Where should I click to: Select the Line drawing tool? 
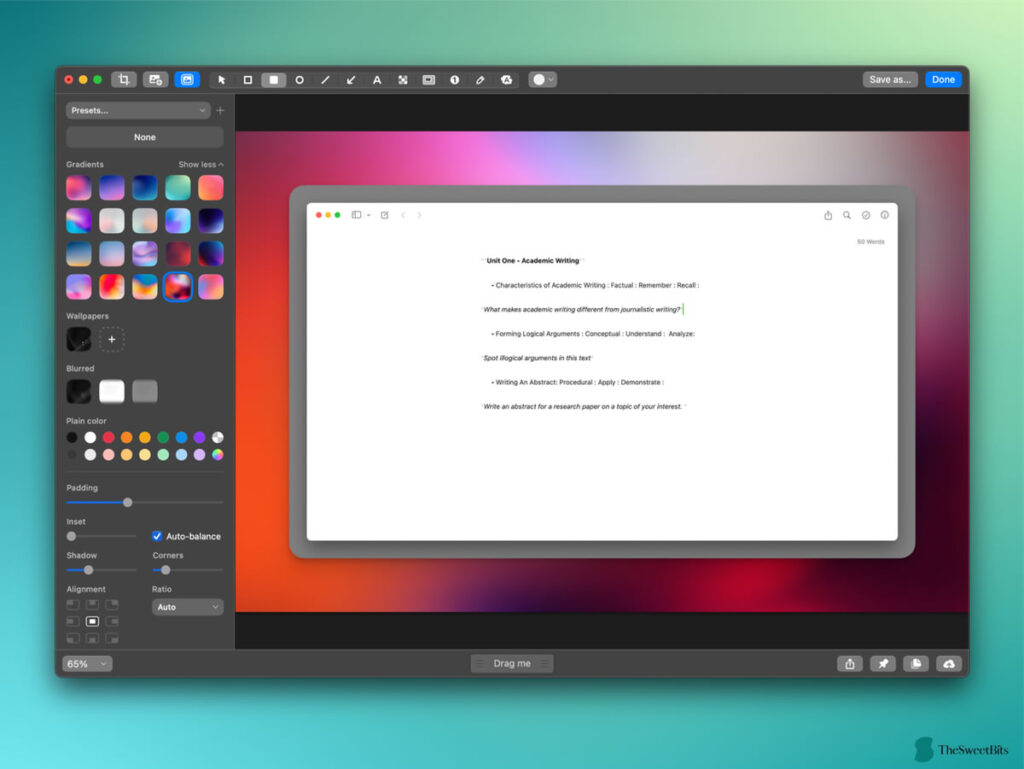(325, 79)
